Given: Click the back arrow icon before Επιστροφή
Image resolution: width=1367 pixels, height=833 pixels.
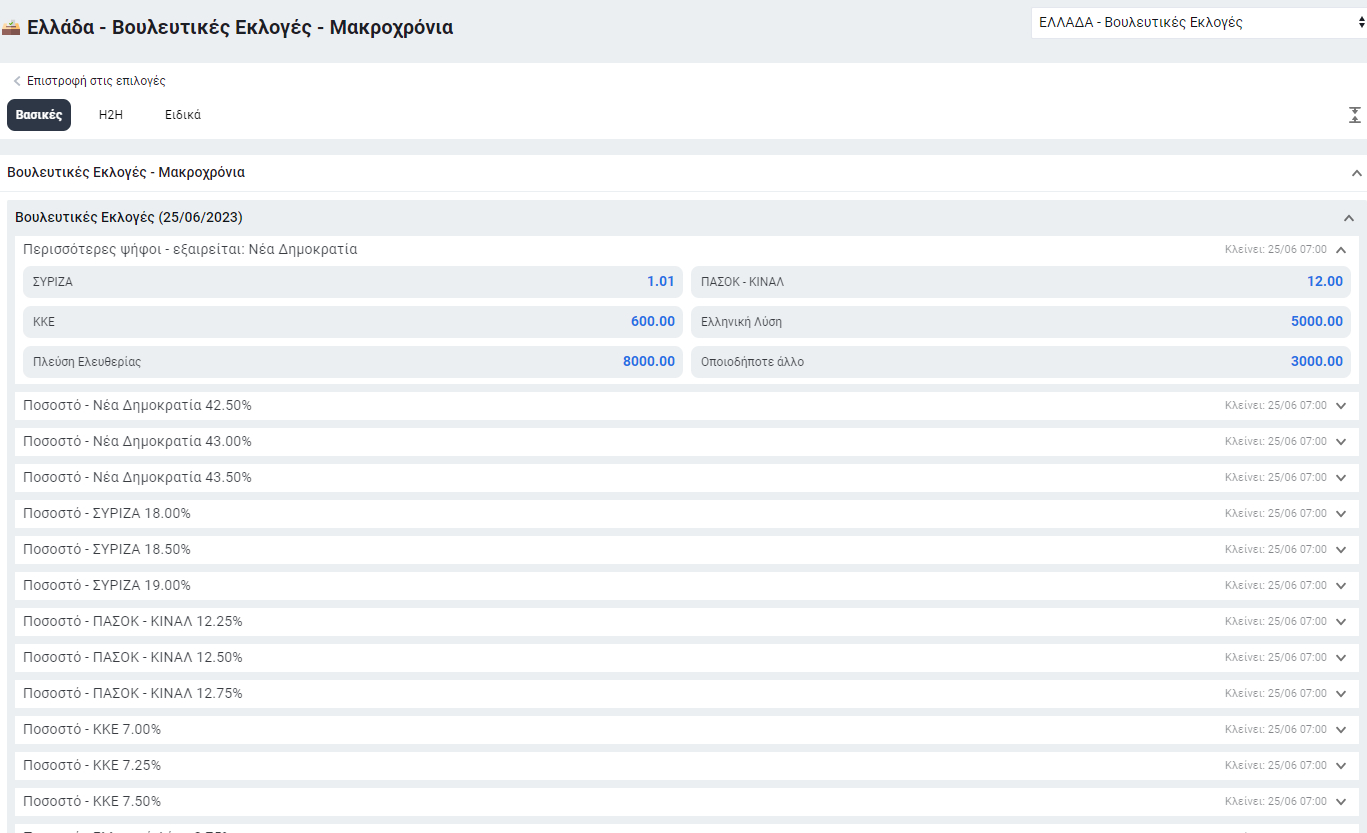Looking at the screenshot, I should tap(17, 81).
